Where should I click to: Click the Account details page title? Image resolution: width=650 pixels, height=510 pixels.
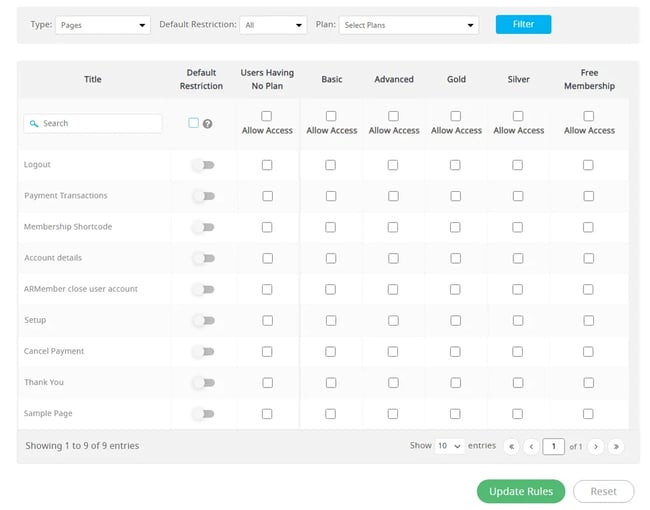(x=53, y=258)
